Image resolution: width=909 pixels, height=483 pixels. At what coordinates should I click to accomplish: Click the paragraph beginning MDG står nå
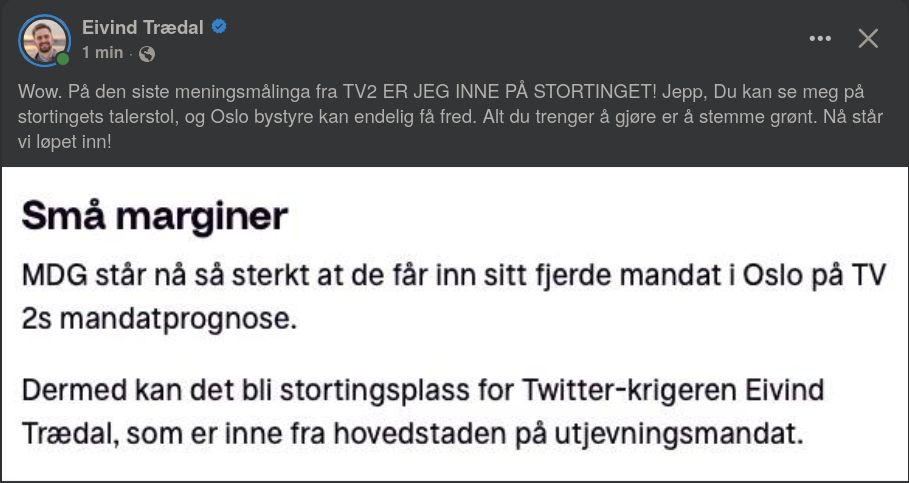coord(454,297)
